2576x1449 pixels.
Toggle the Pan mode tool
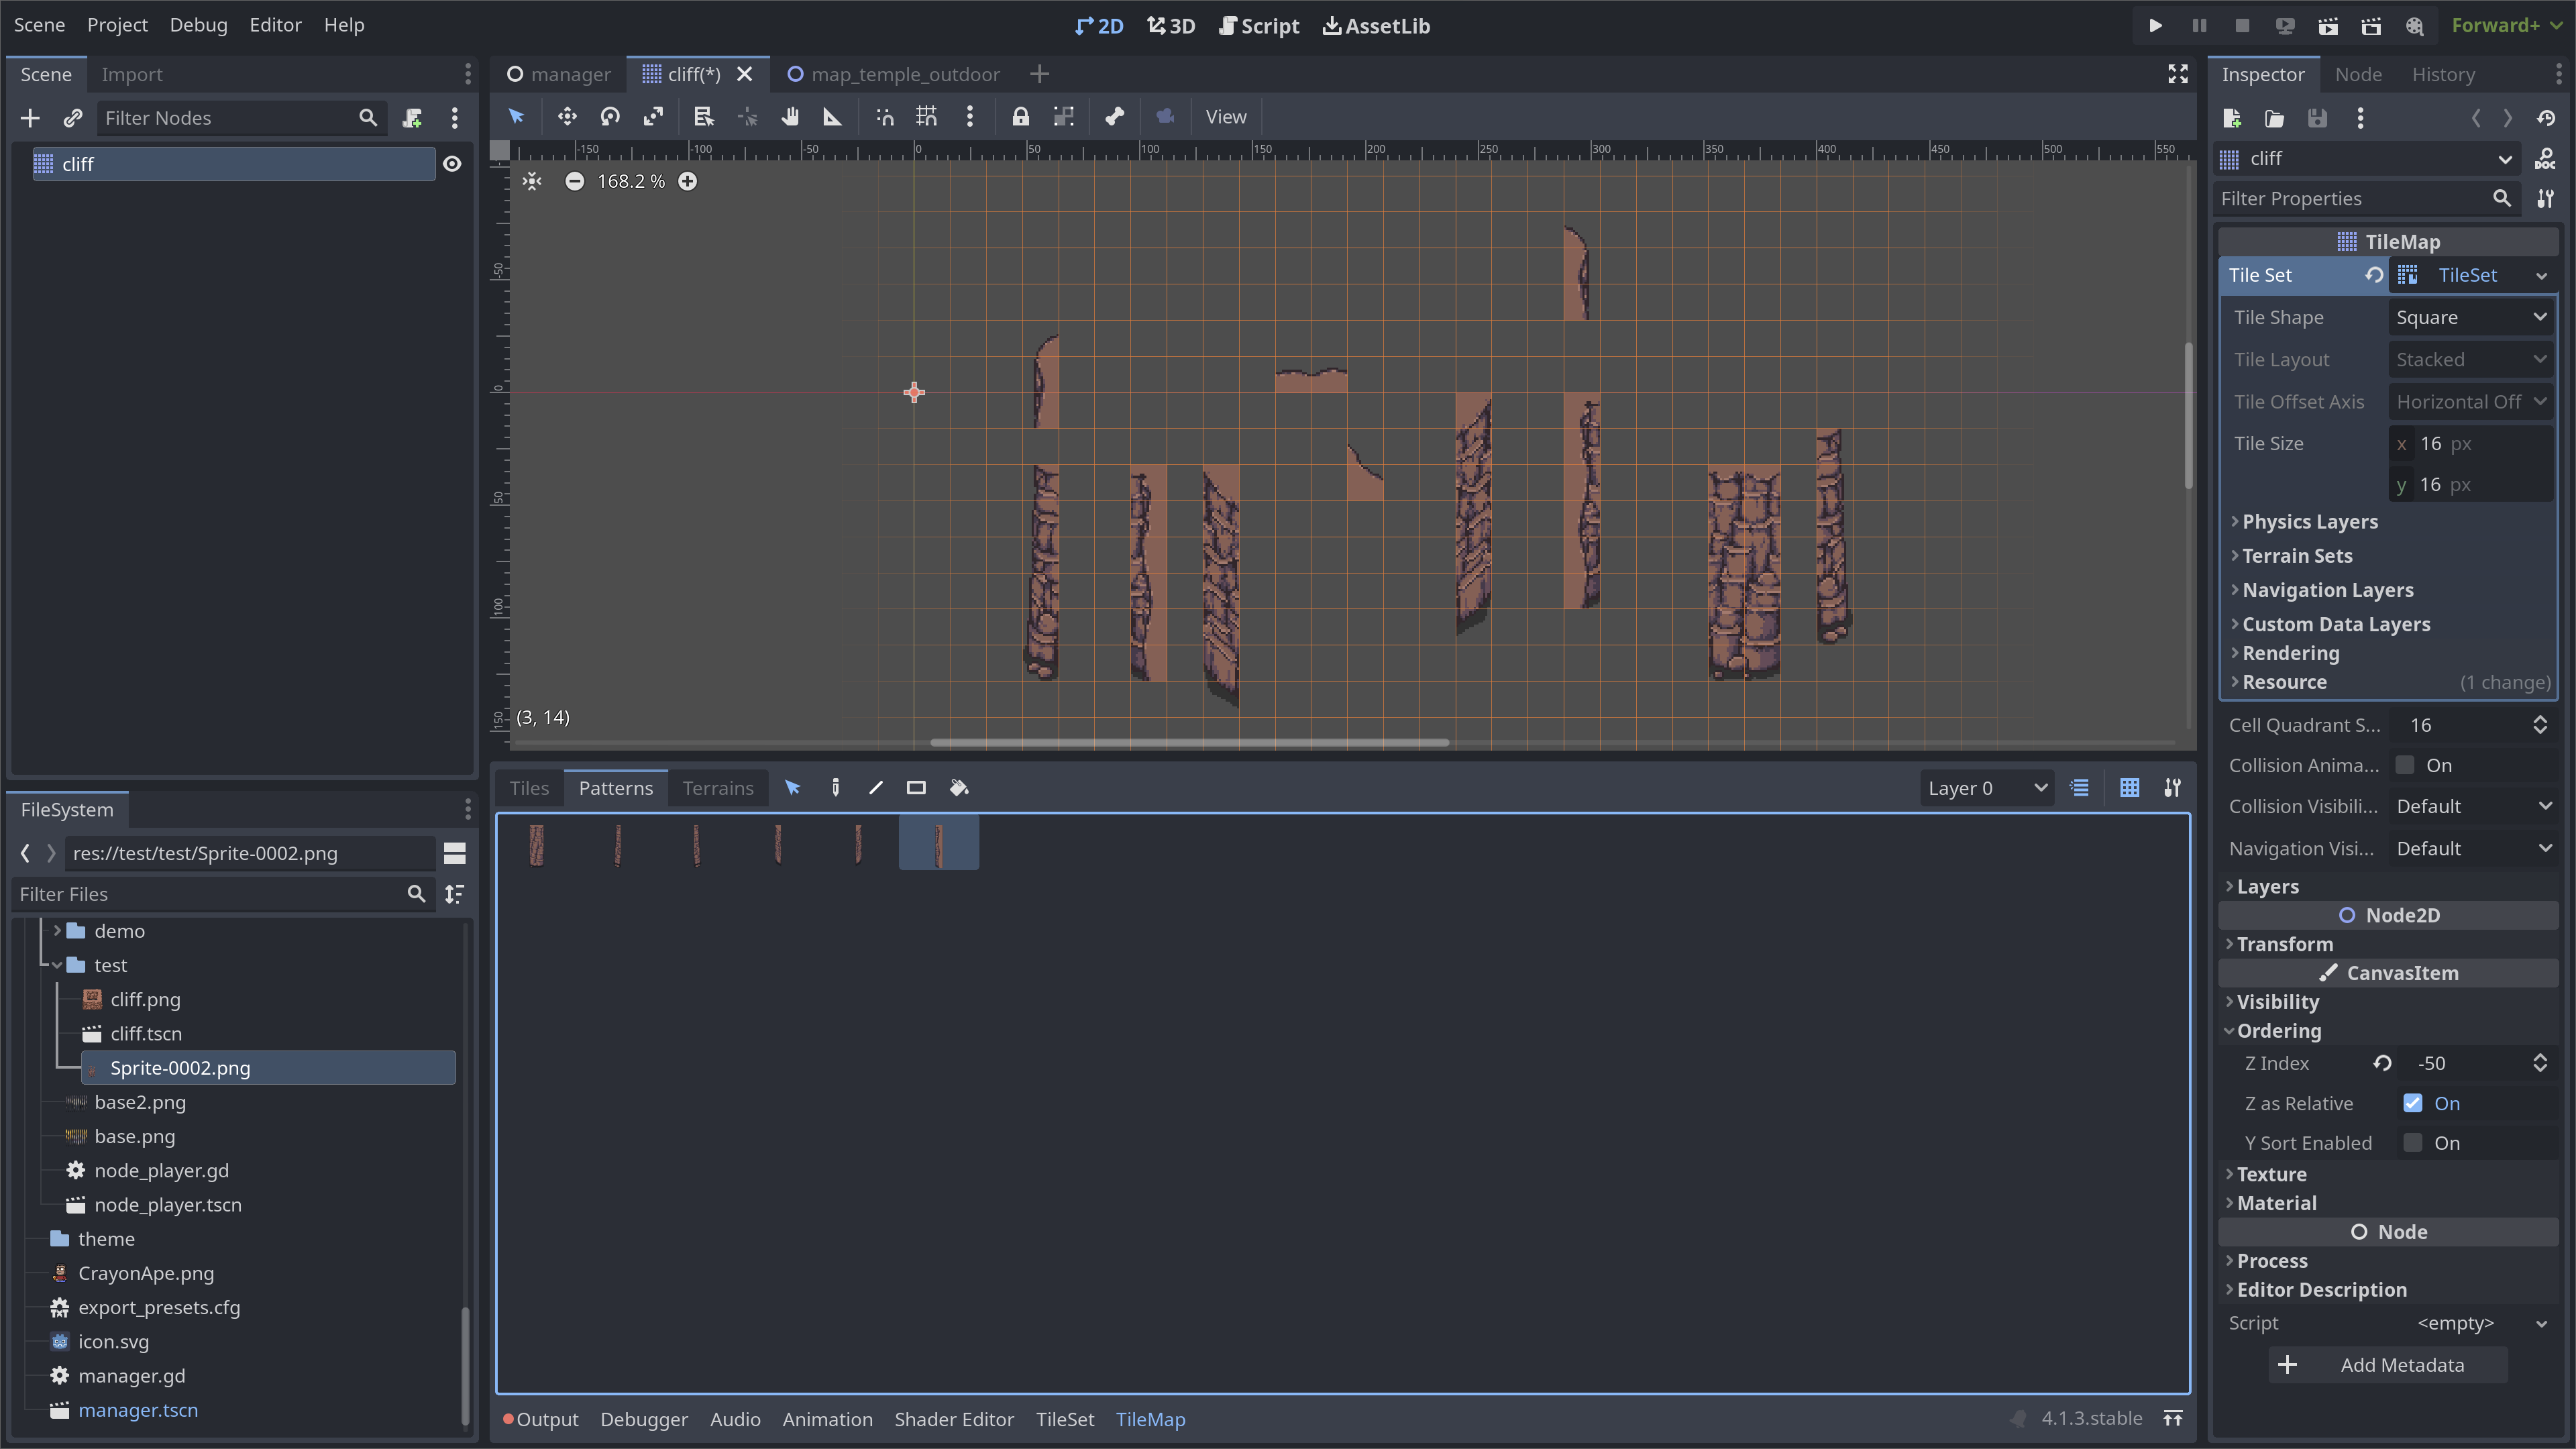(790, 117)
